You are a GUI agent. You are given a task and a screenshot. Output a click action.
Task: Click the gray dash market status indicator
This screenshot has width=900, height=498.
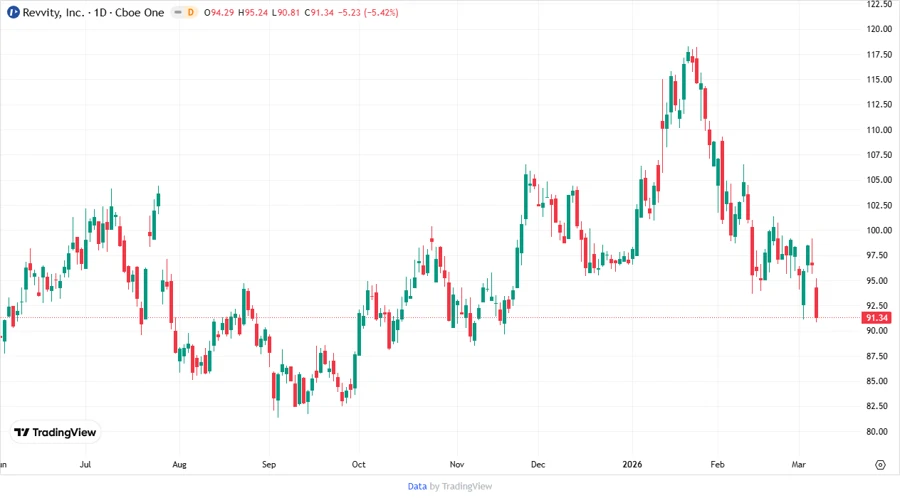click(178, 12)
